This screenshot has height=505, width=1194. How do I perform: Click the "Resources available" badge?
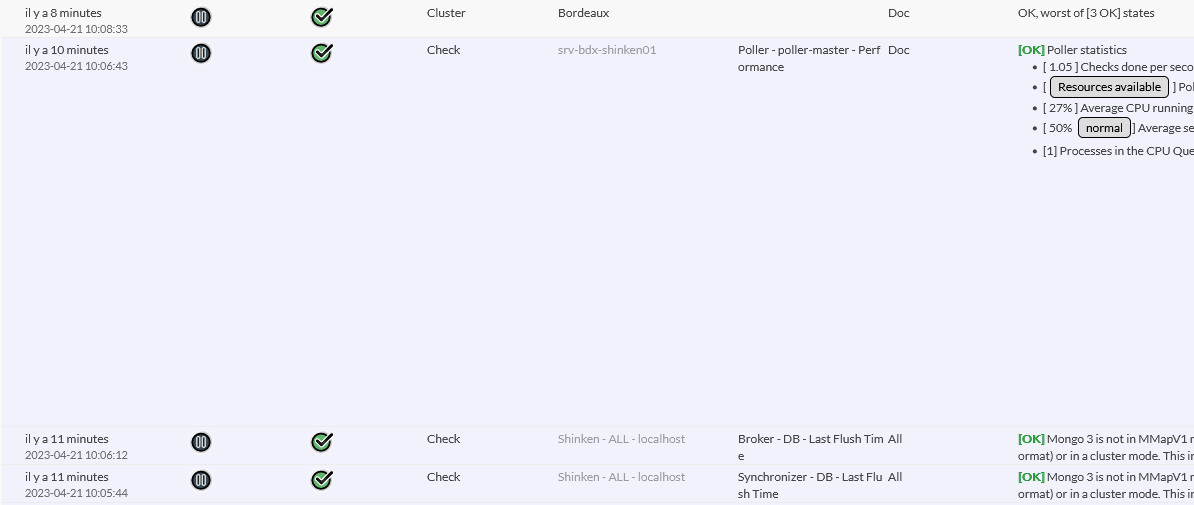tap(1109, 87)
